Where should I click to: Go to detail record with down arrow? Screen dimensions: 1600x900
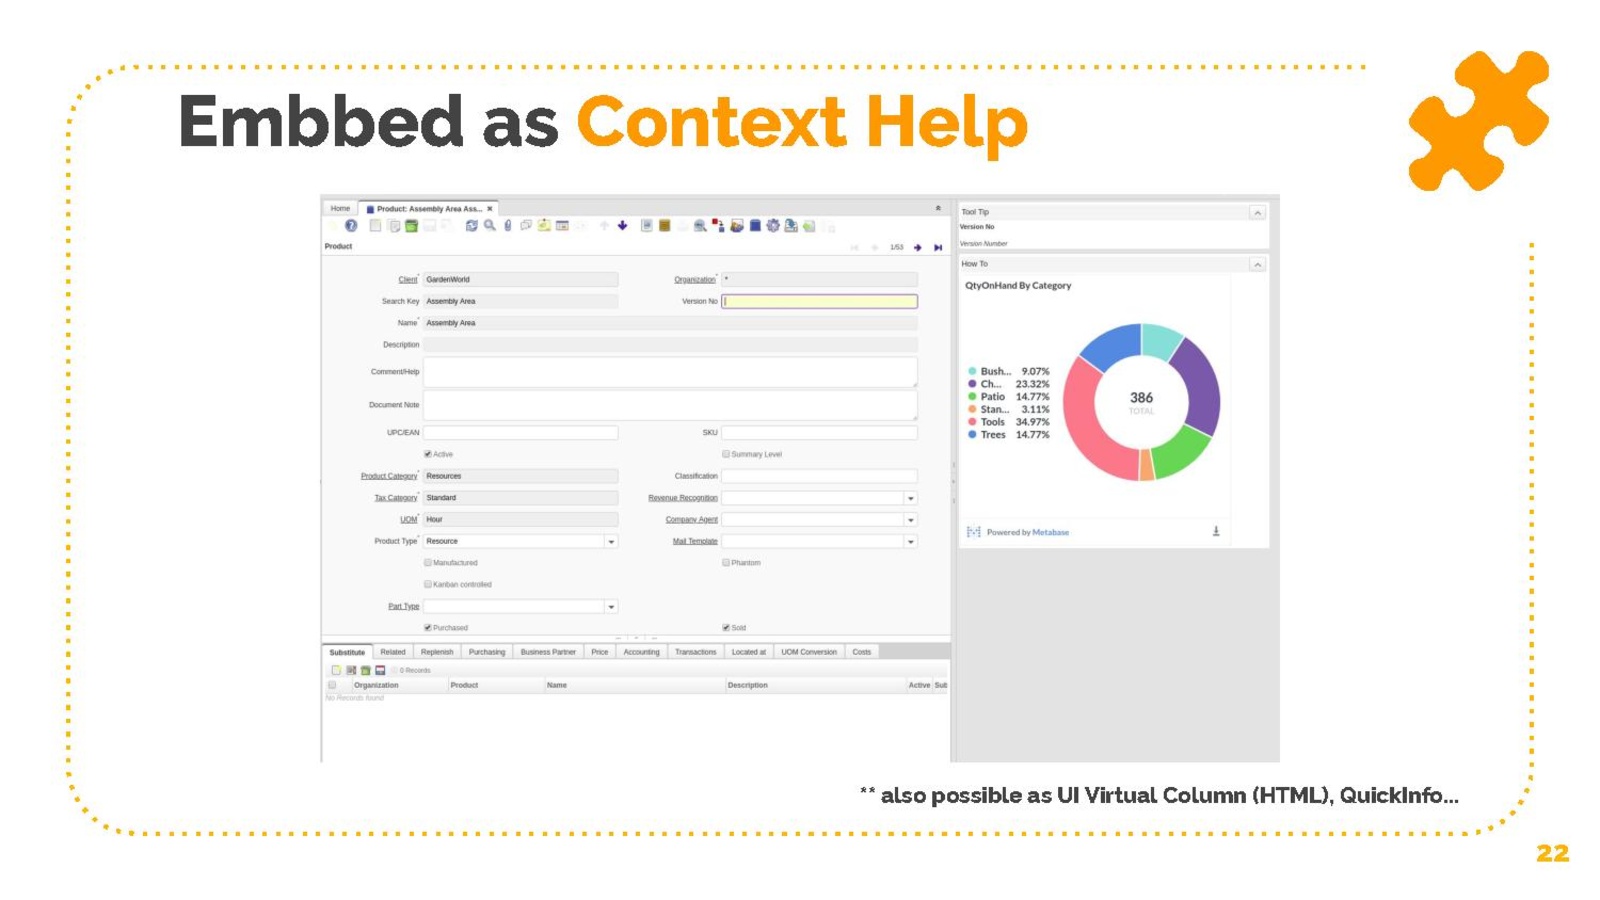[x=623, y=226]
